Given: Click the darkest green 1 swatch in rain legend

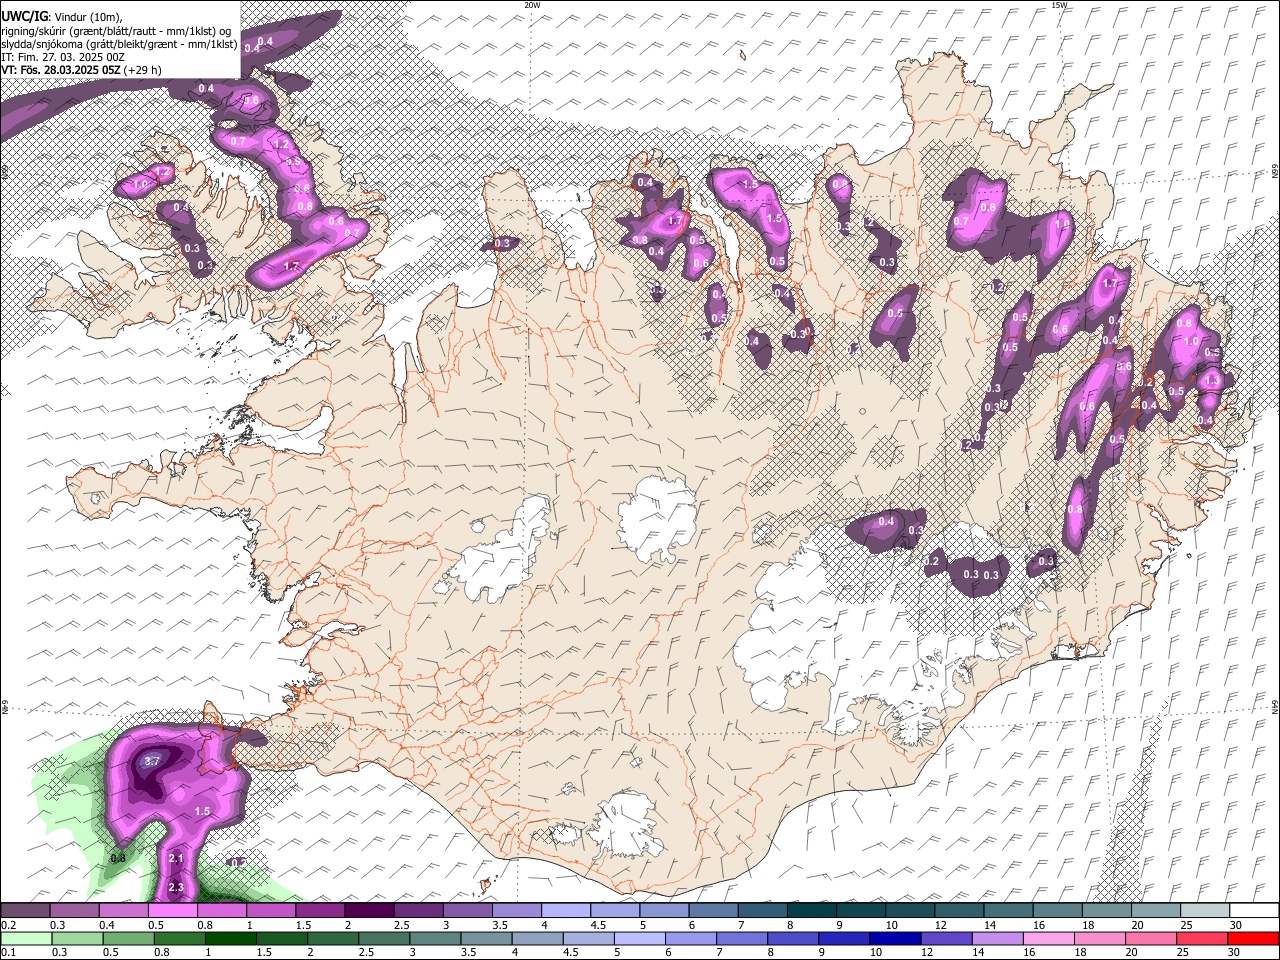Looking at the screenshot, I should (x=230, y=938).
